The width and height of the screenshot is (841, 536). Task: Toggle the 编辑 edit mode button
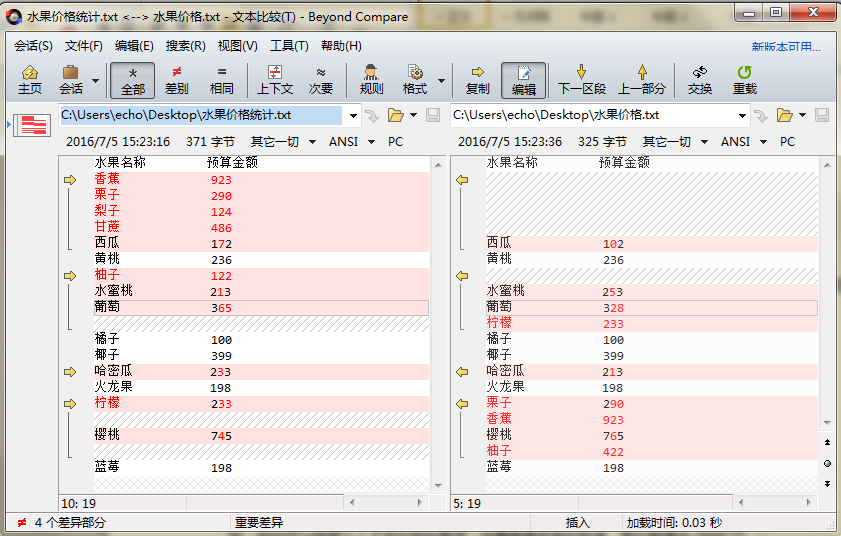[x=523, y=80]
